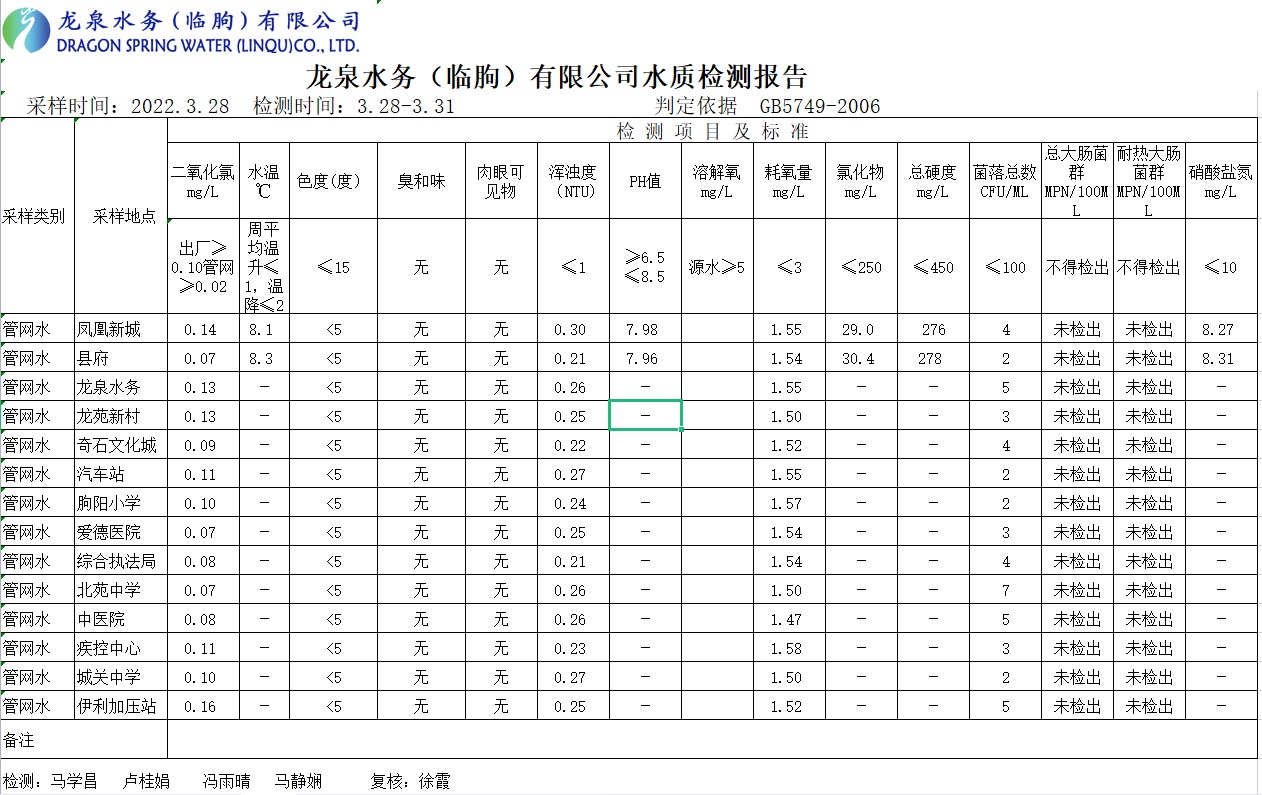Click the 采样地点 column header
This screenshot has height=795, width=1262.
click(x=121, y=216)
